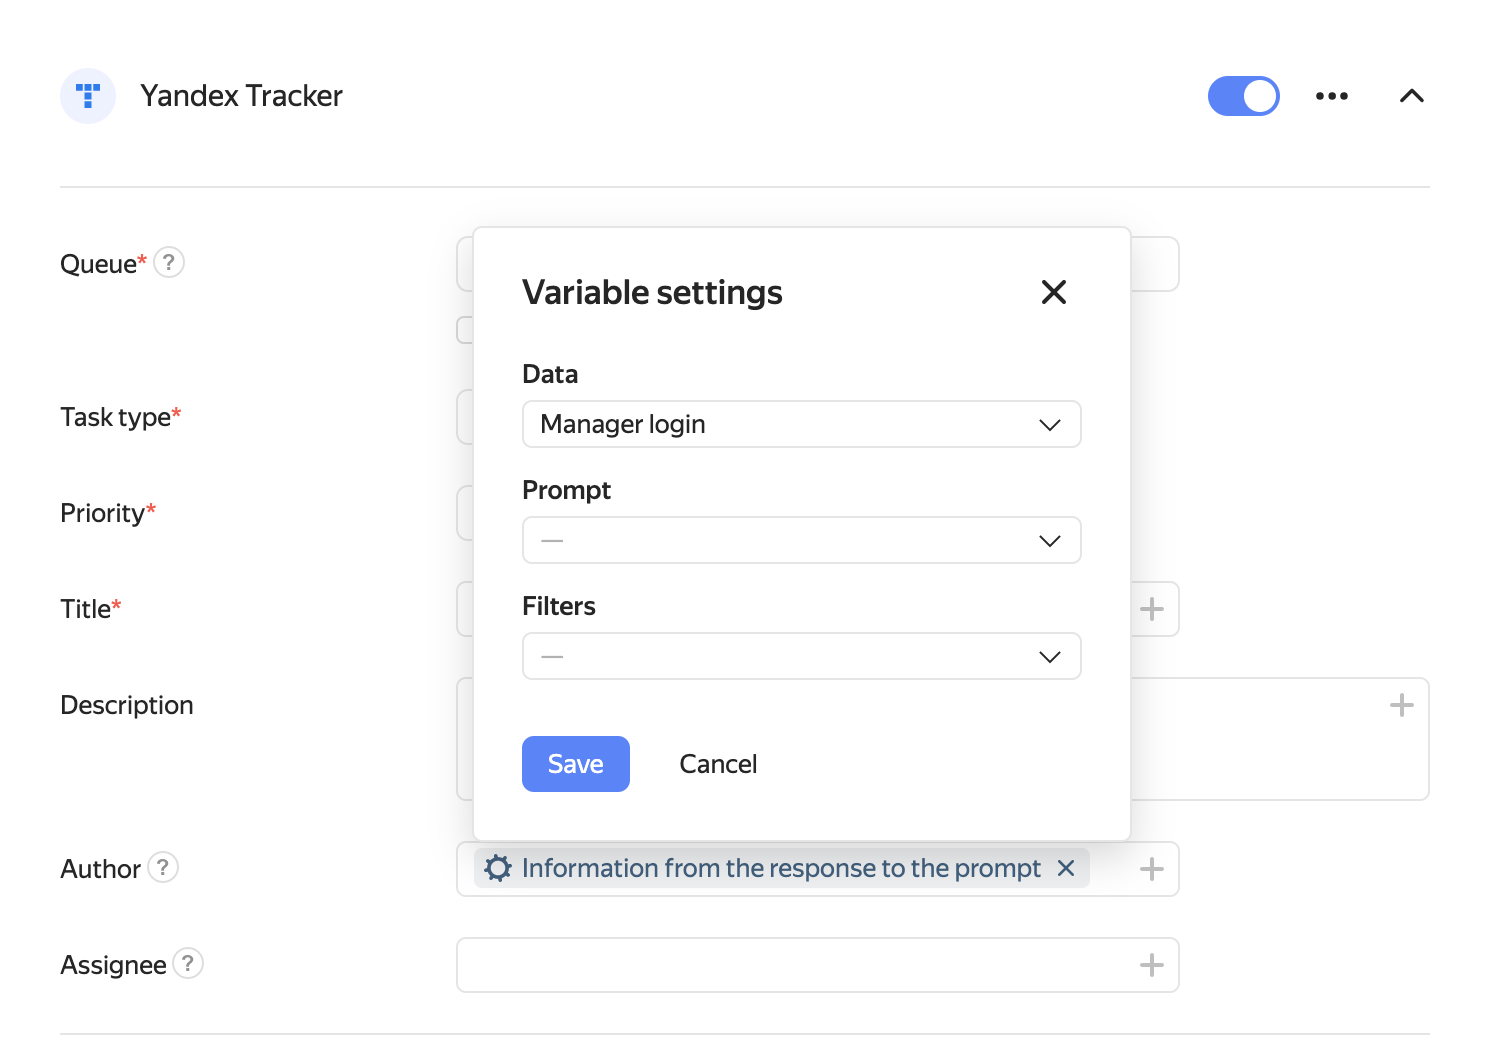The height and width of the screenshot is (1050, 1486).
Task: Click the Yandex Tracker app logo
Action: point(88,96)
